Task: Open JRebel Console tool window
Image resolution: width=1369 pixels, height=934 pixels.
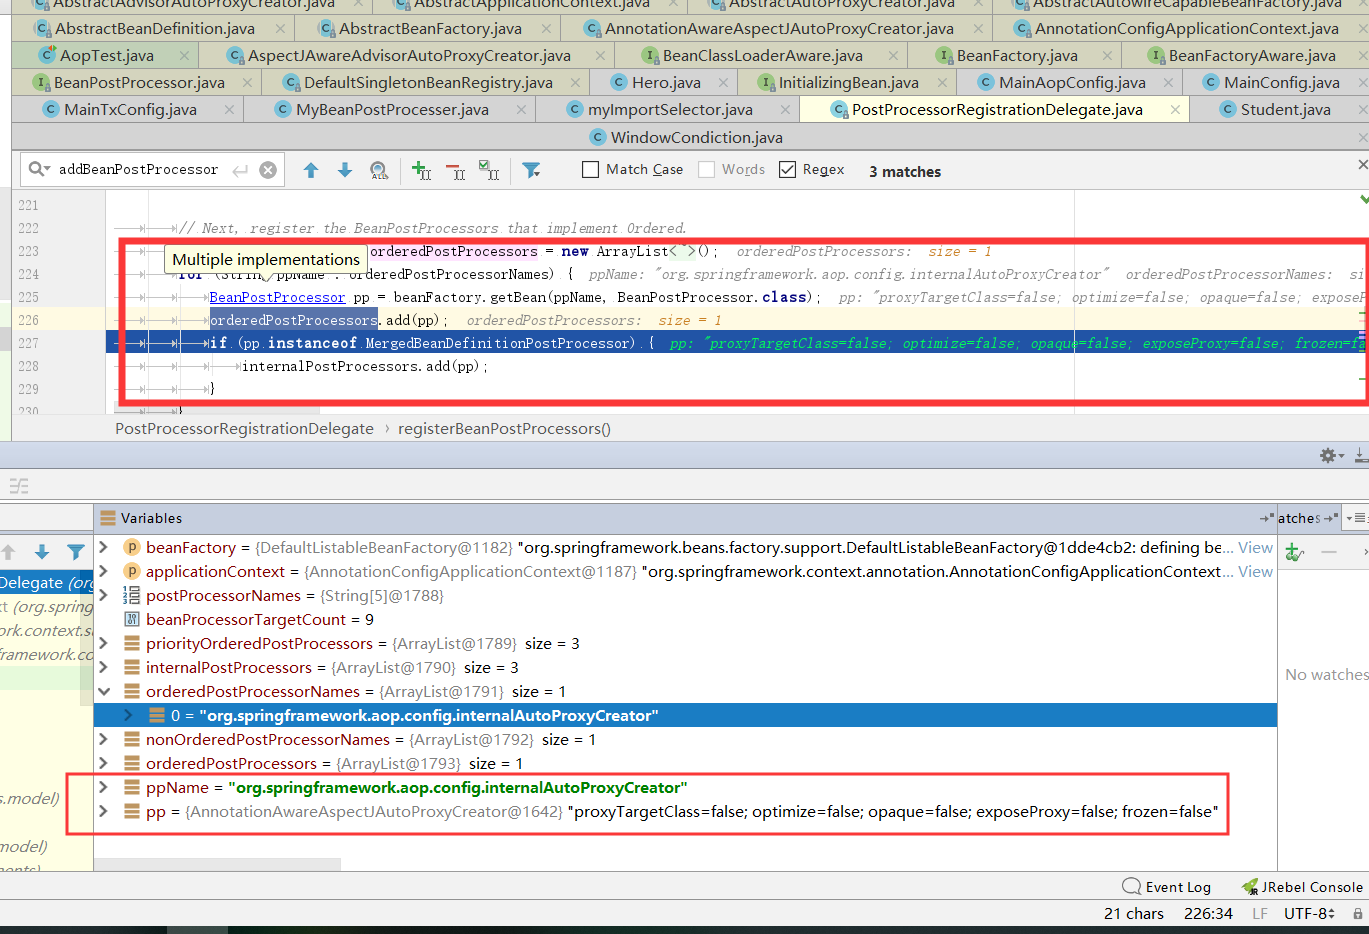Action: tap(1302, 887)
